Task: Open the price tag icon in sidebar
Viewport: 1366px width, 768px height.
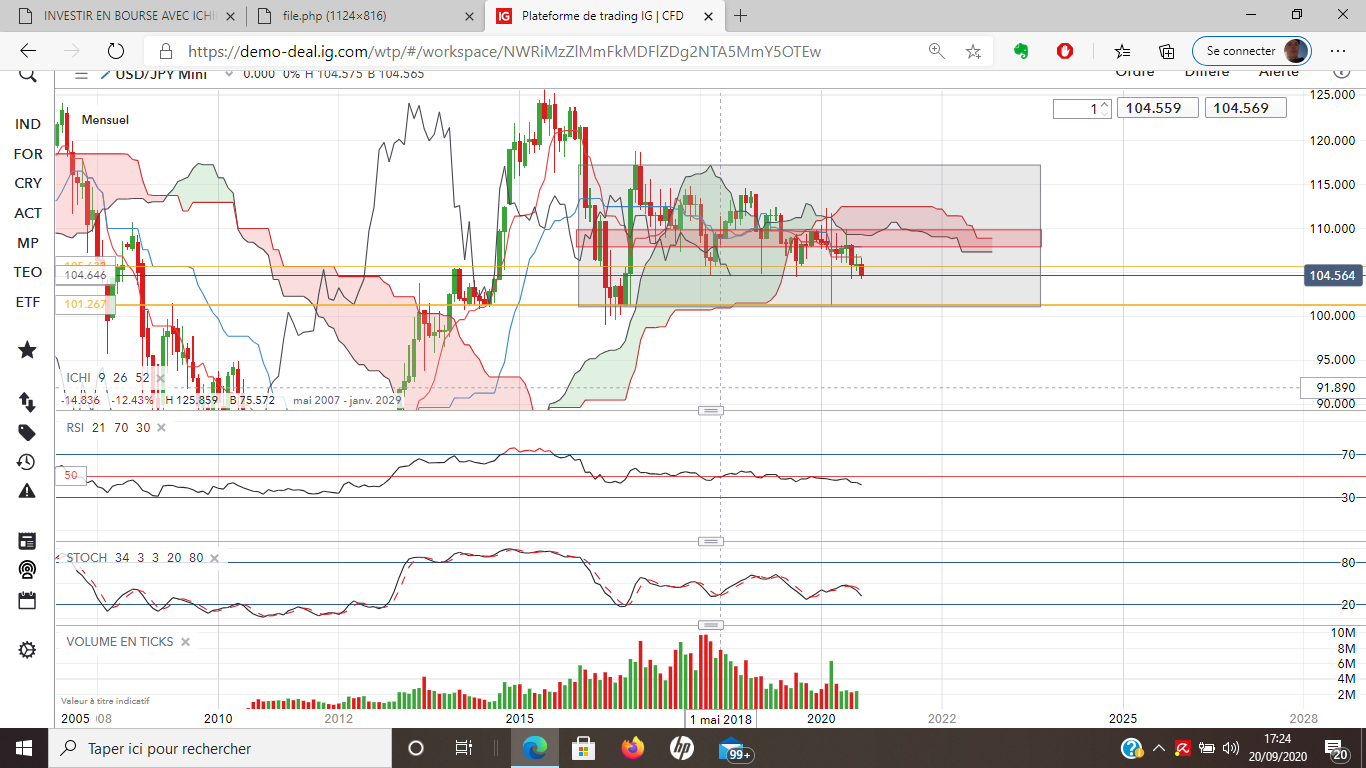Action: click(27, 432)
